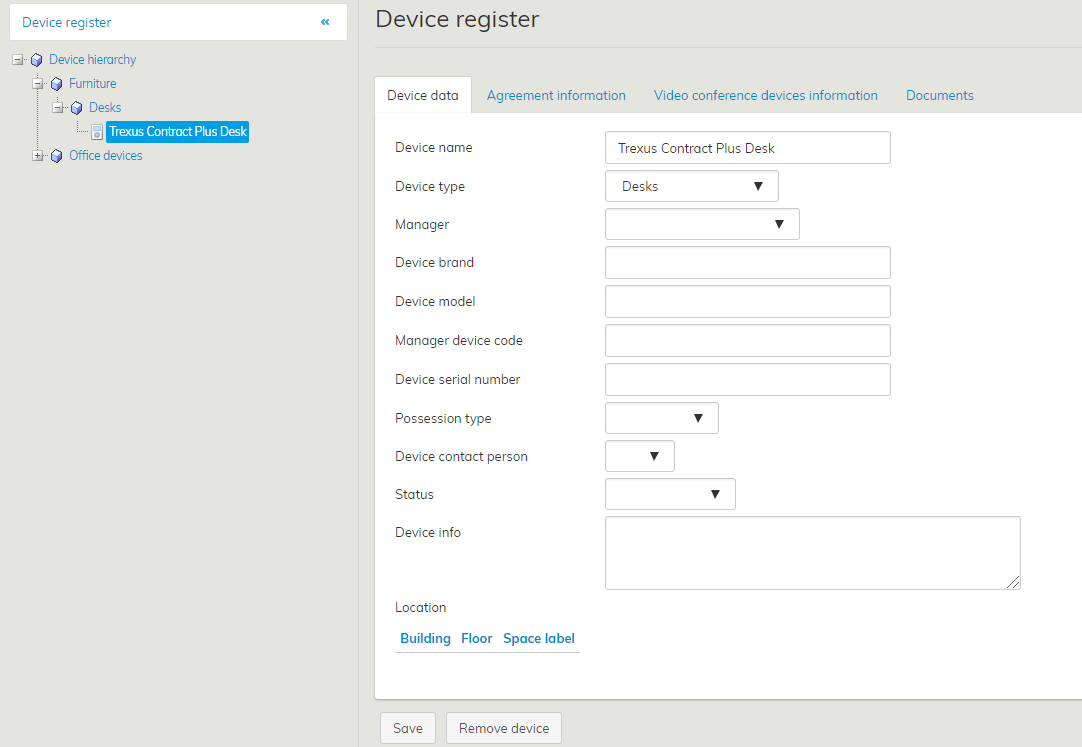Viewport: 1082px width, 747px height.
Task: Click the Device hierarchy cube icon
Action: [x=37, y=60]
